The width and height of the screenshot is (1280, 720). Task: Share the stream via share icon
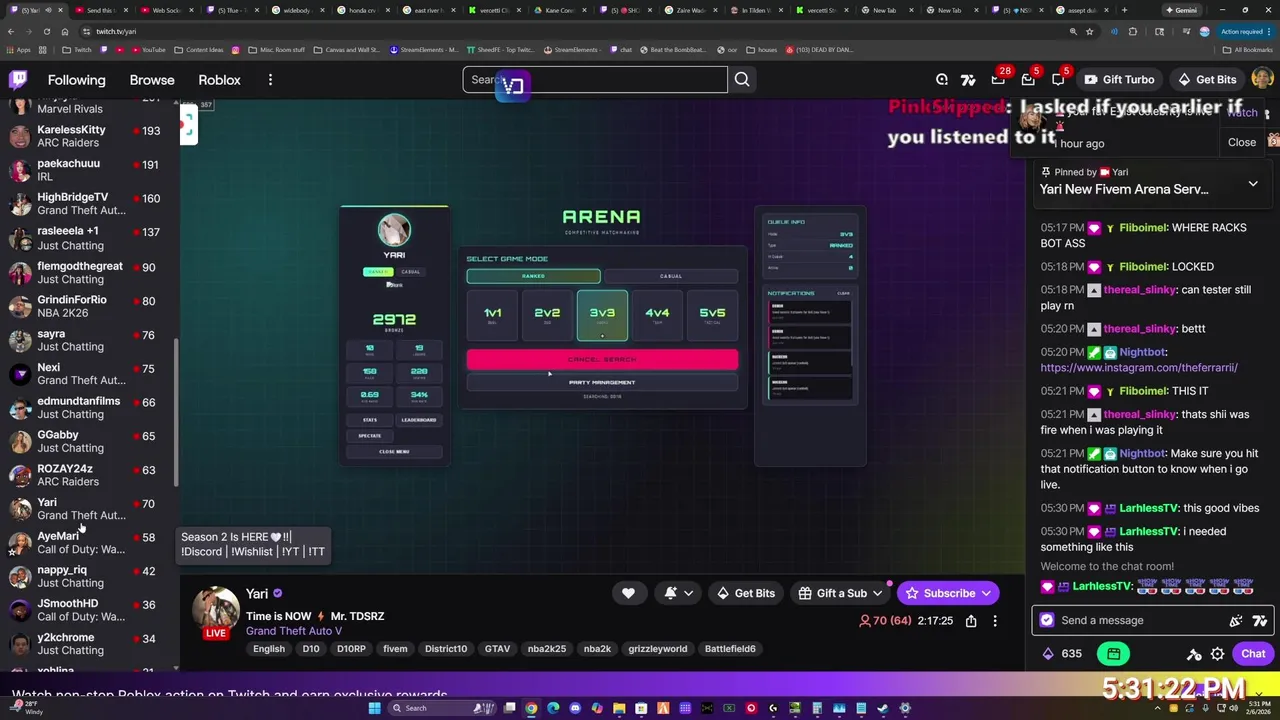[971, 621]
